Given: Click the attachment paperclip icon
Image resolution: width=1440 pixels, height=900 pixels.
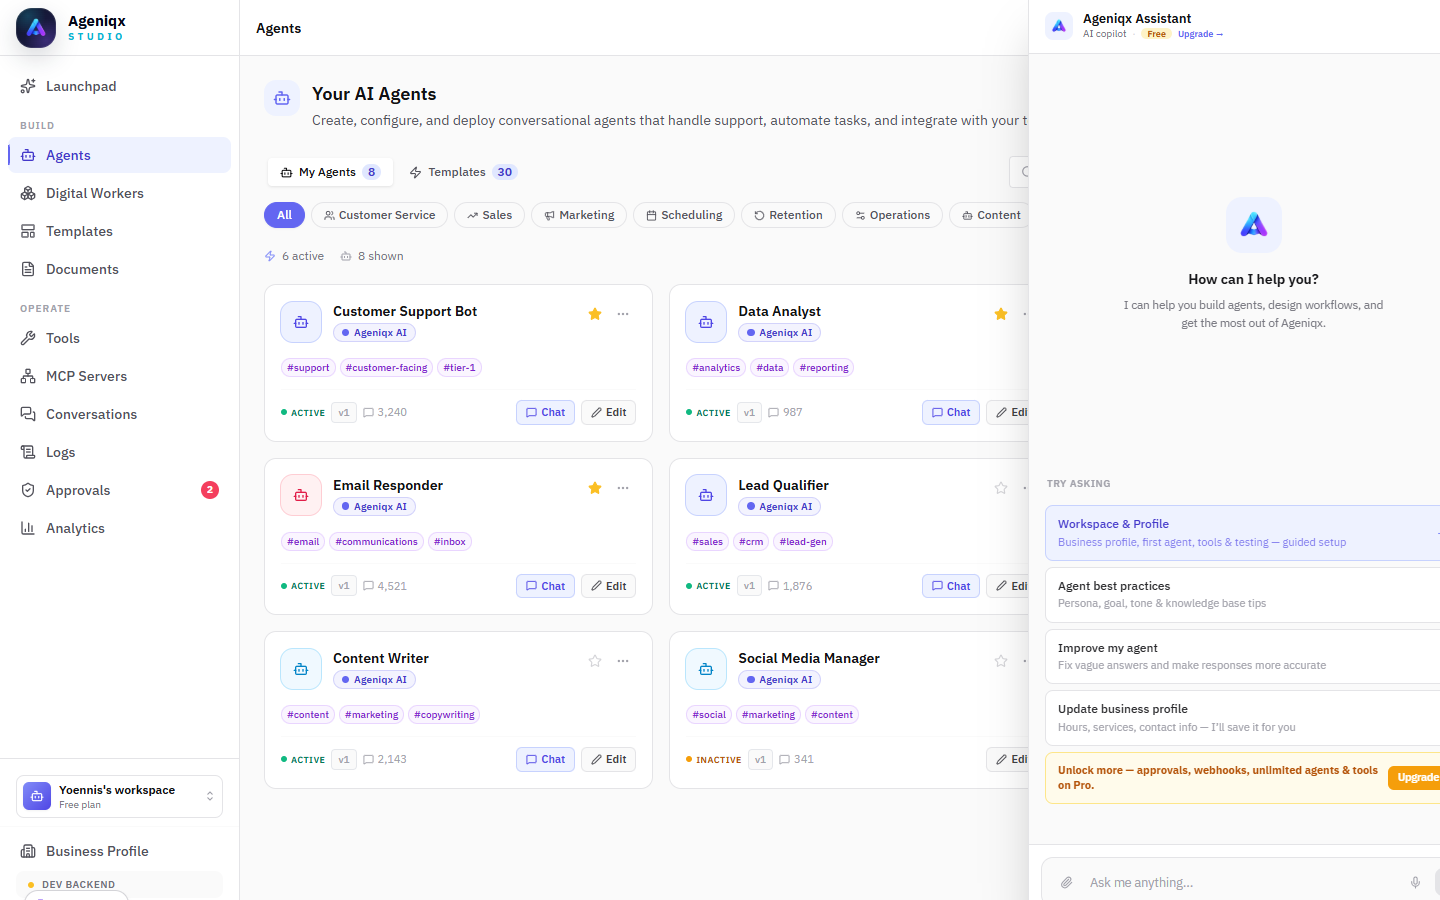Looking at the screenshot, I should 1066,883.
